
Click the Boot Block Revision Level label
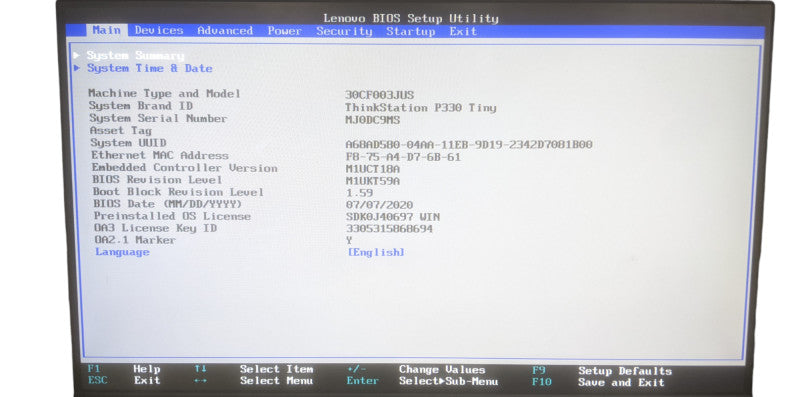[x=178, y=192]
